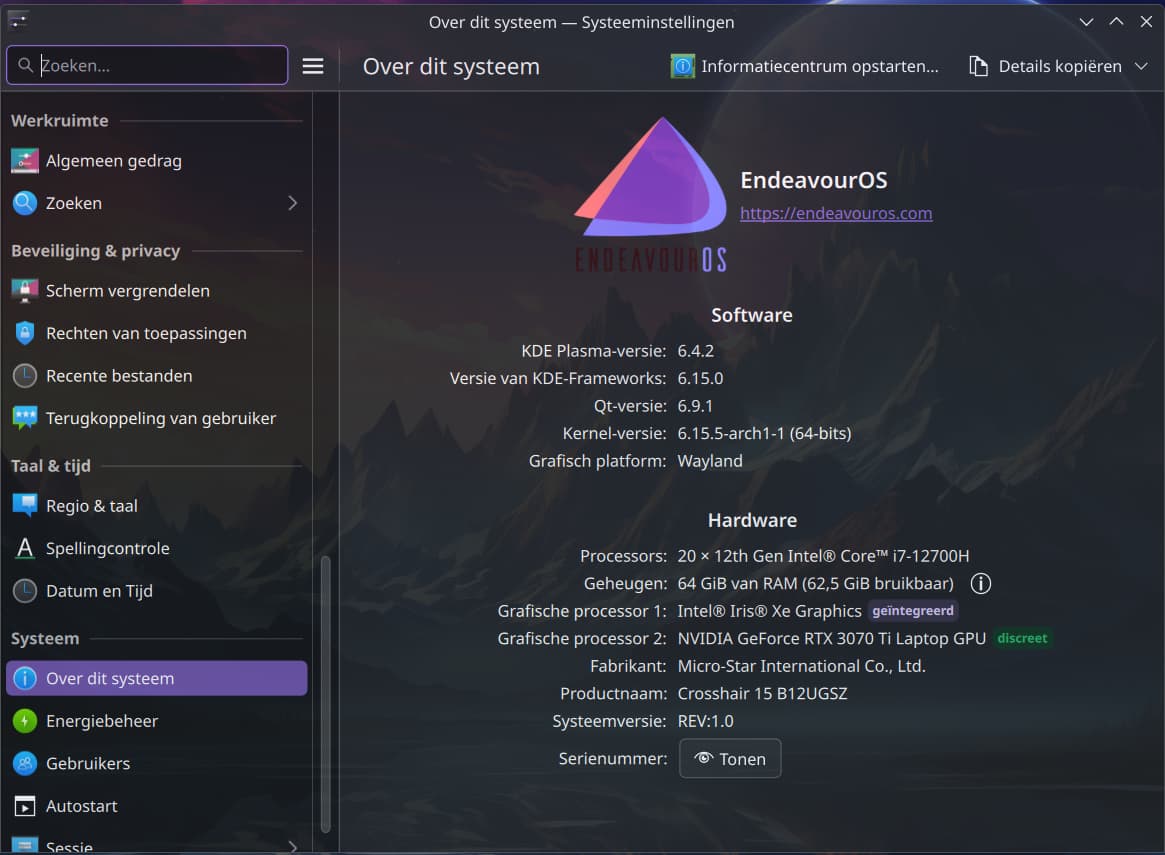
Task: Click the discreet GPU badge
Action: [x=1022, y=638]
